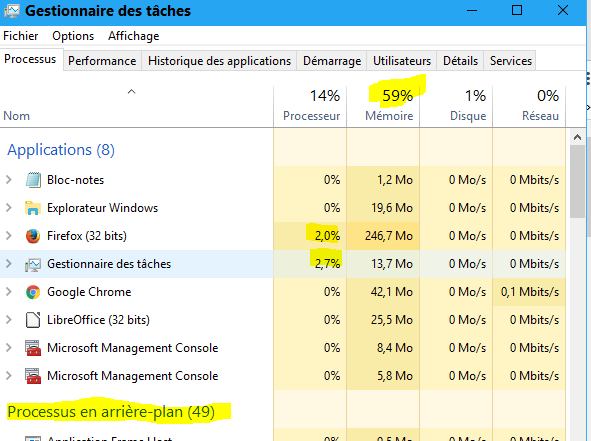Go to the Démarrage tab
591x441 pixels.
(332, 61)
